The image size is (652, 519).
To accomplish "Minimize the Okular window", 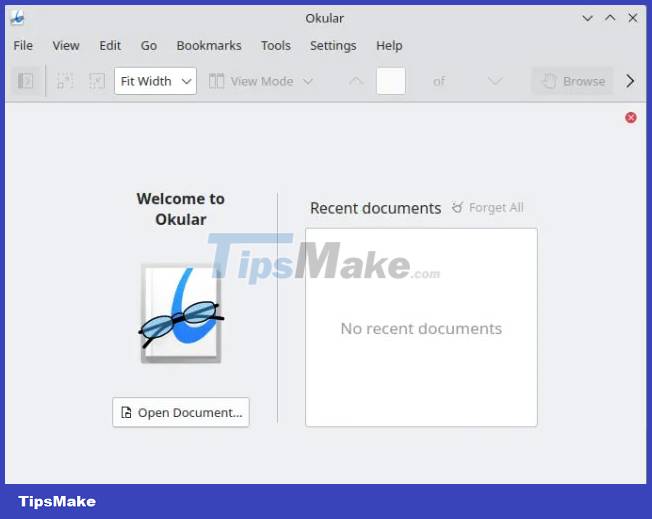I will point(587,18).
